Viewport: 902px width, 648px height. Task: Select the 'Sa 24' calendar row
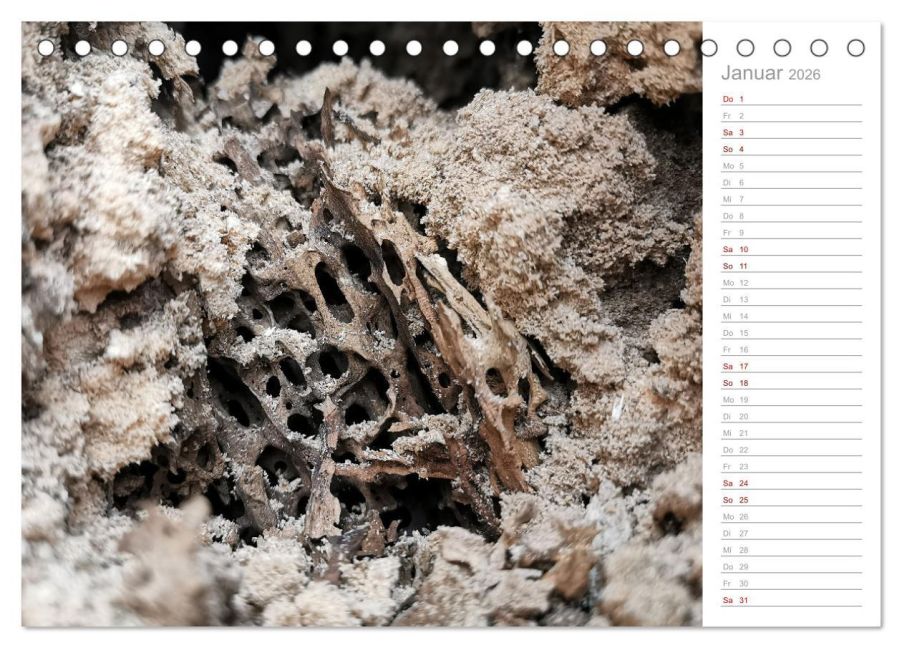click(792, 483)
